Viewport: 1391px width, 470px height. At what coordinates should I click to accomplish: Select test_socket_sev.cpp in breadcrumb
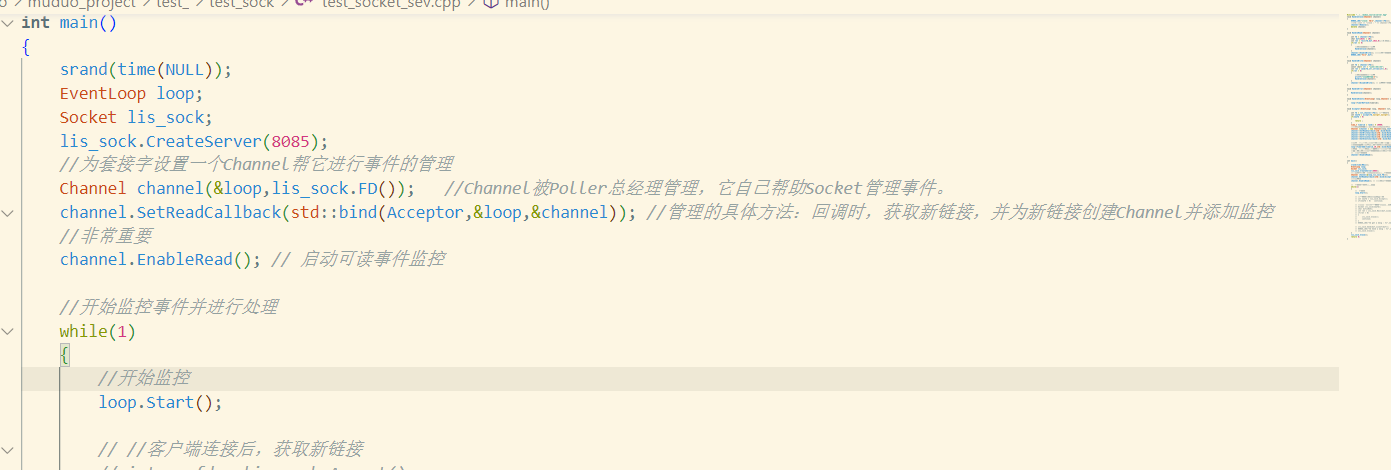(391, 4)
